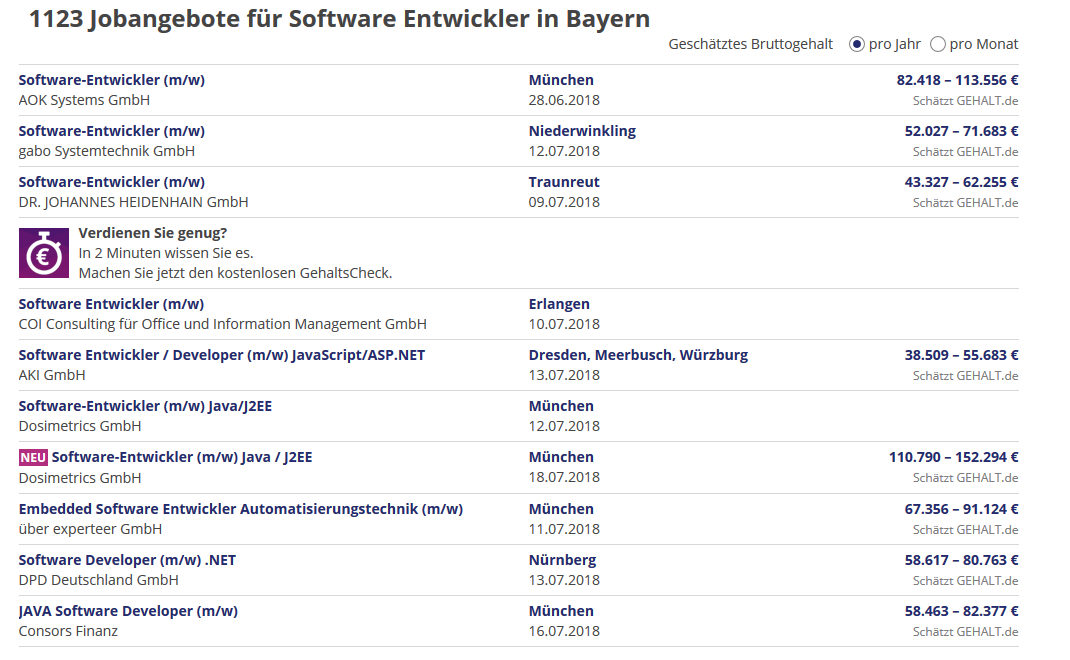Viewport: 1070px width, 660px height.
Task: Click the salary range 43.327 – 62.255 €
Action: pyautogui.click(x=961, y=182)
